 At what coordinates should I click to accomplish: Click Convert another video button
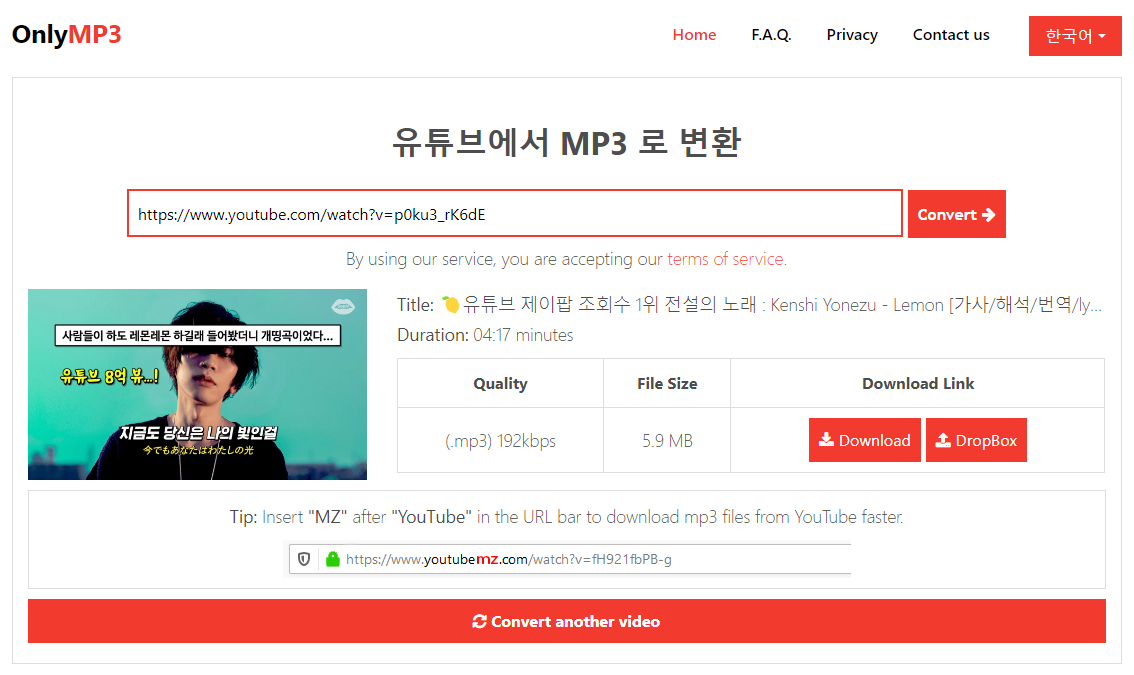[x=567, y=621]
